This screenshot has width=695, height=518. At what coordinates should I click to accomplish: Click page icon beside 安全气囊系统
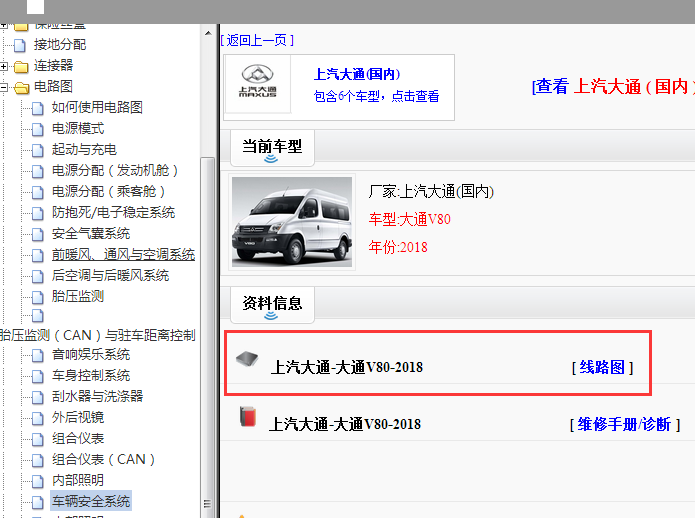point(38,234)
